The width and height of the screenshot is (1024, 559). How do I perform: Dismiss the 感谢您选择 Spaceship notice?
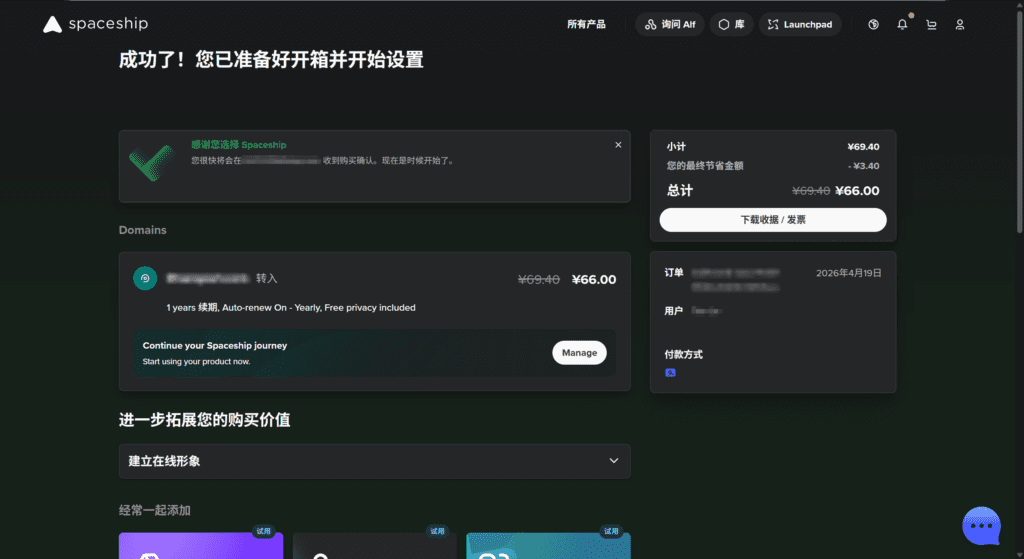[618, 145]
